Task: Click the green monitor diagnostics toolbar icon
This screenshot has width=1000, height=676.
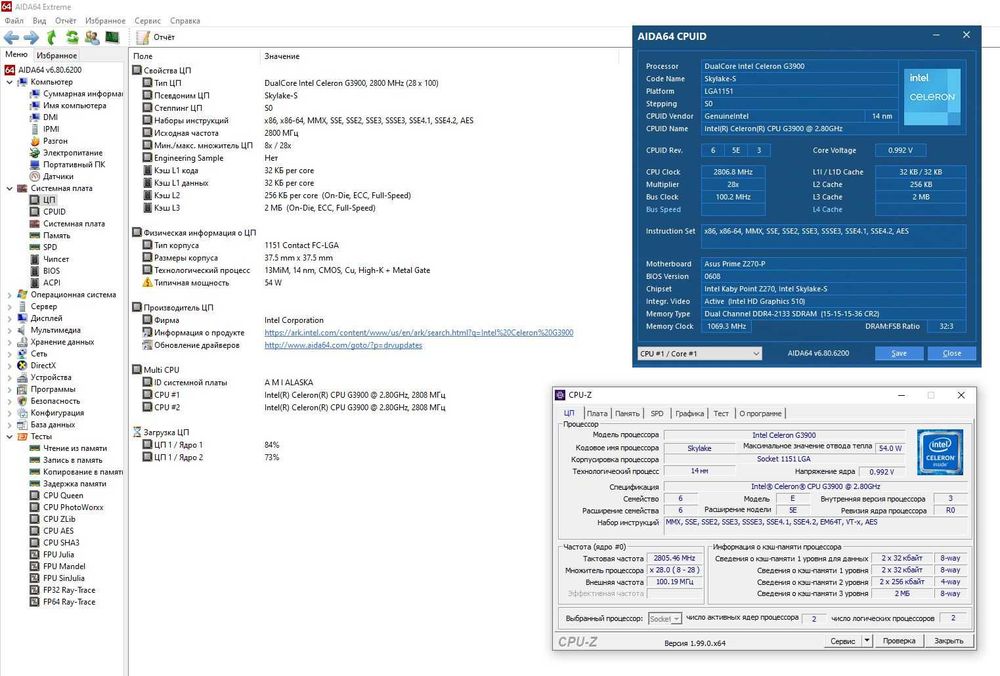Action: pos(112,38)
